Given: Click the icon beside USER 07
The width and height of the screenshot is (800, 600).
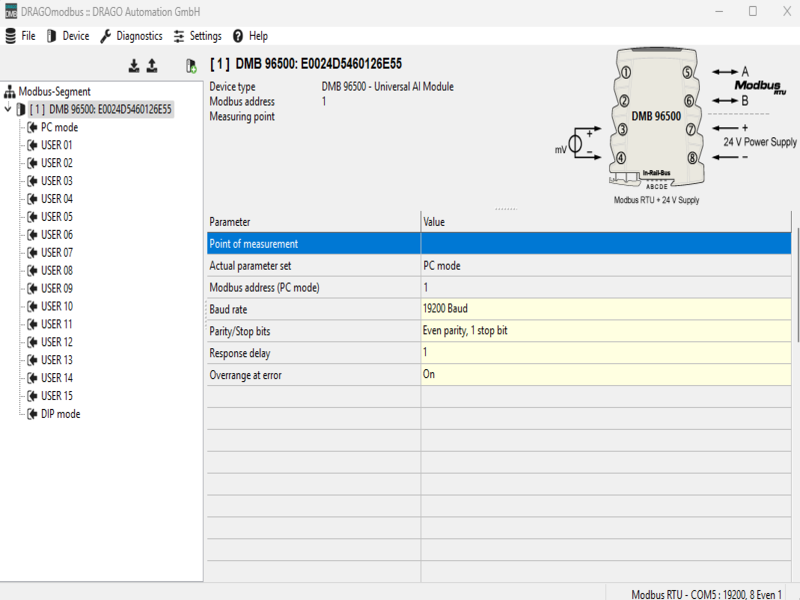Looking at the screenshot, I should click(x=32, y=253).
